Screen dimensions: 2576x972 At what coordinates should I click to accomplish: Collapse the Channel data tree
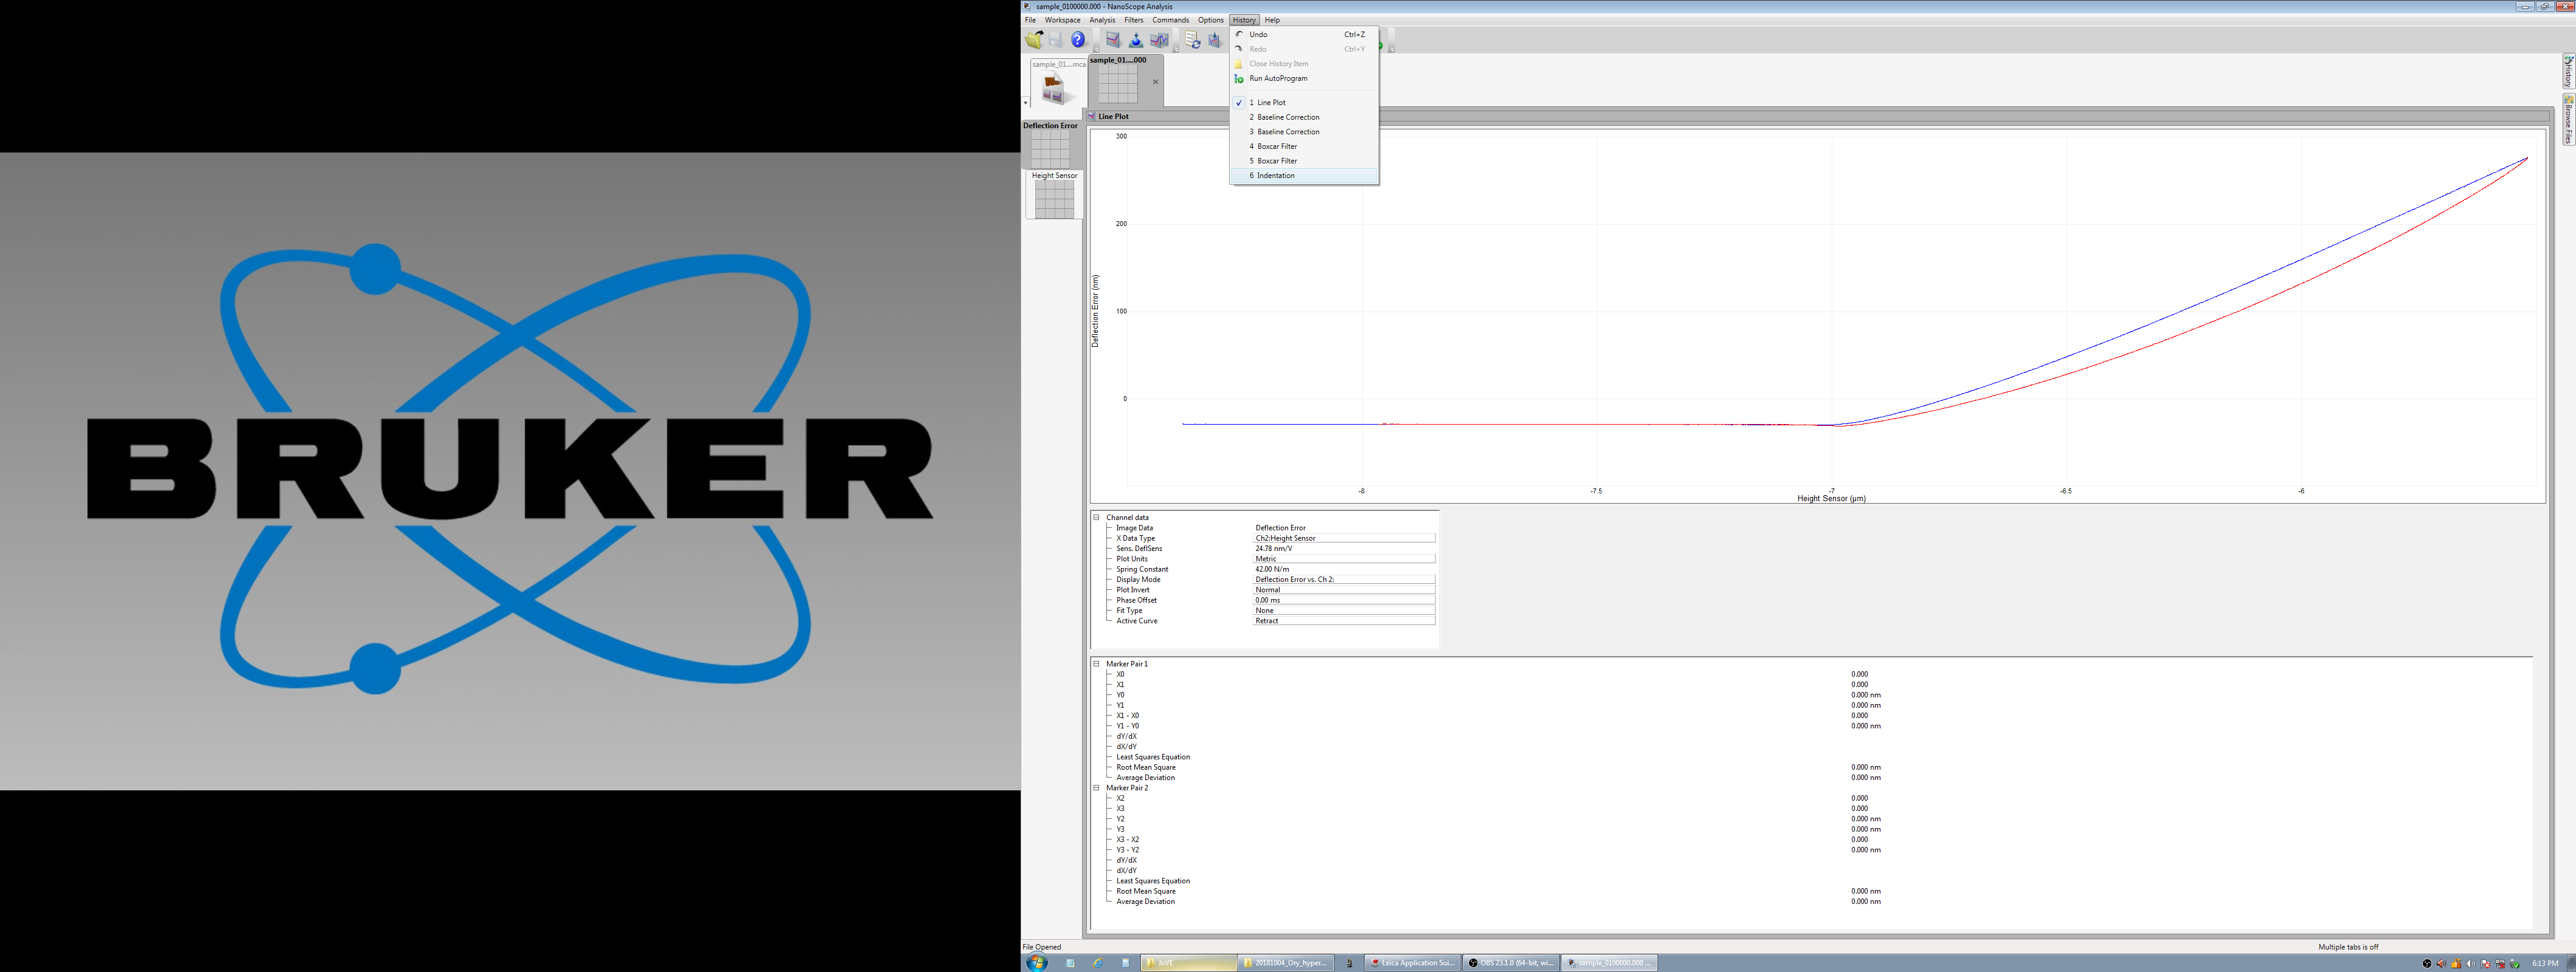coord(1096,517)
